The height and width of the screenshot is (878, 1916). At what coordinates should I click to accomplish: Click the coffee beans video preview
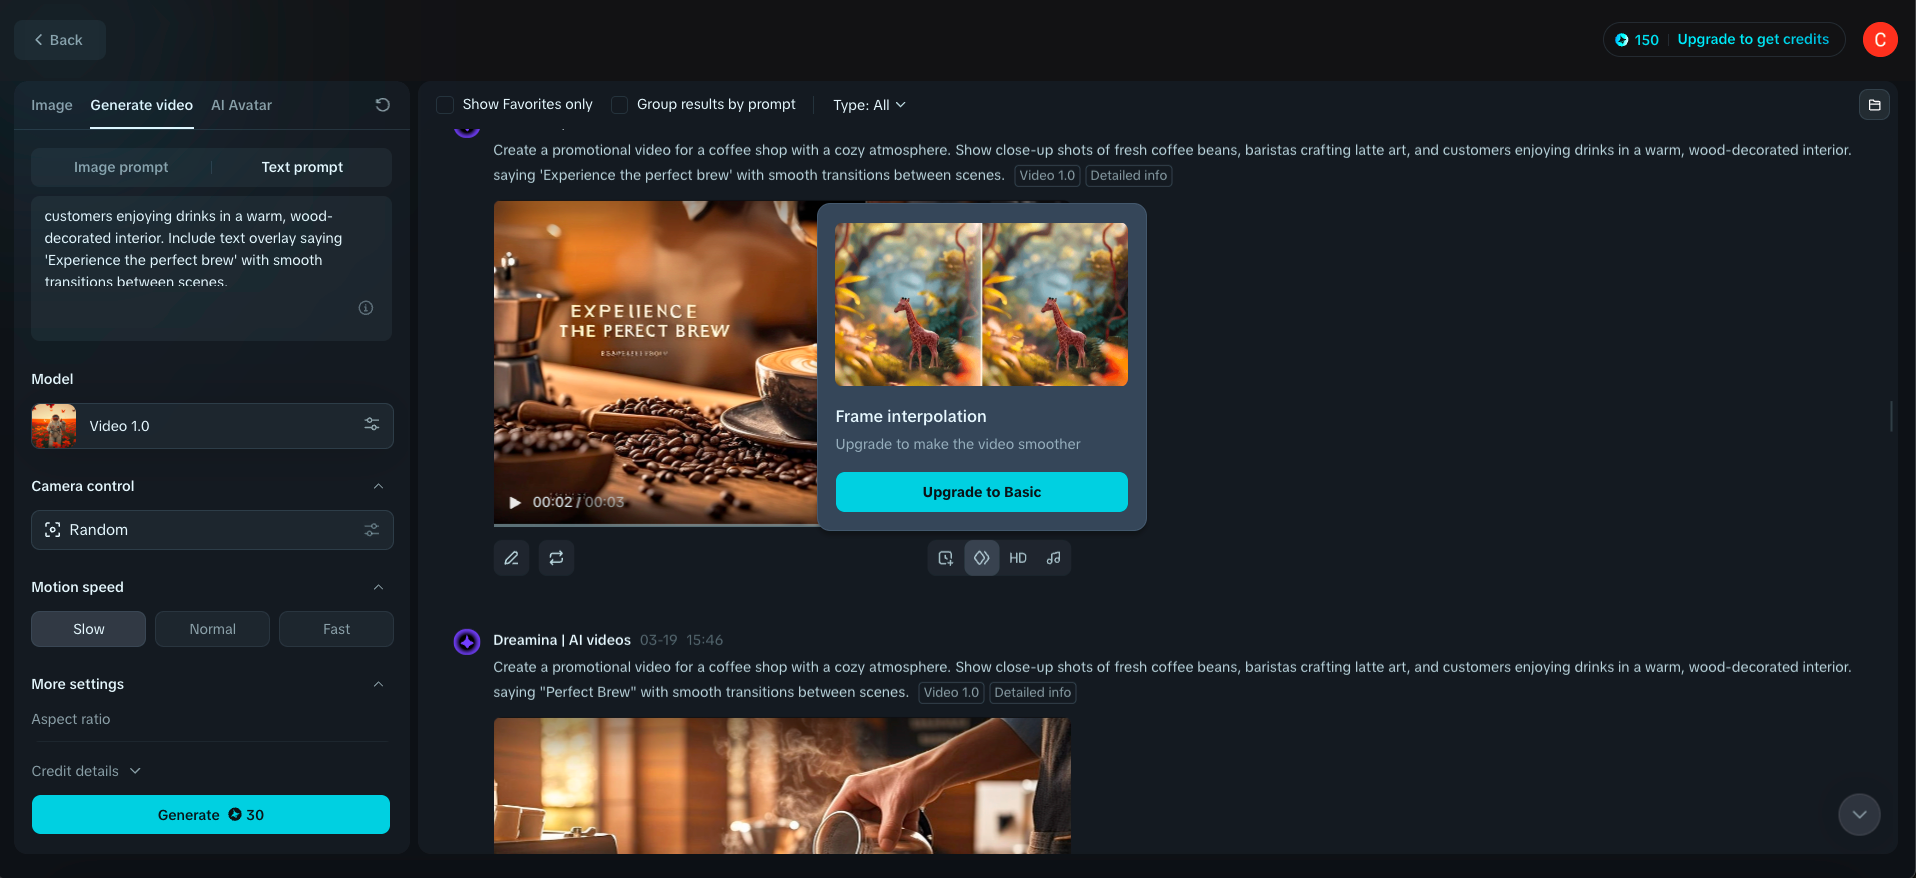(x=656, y=362)
